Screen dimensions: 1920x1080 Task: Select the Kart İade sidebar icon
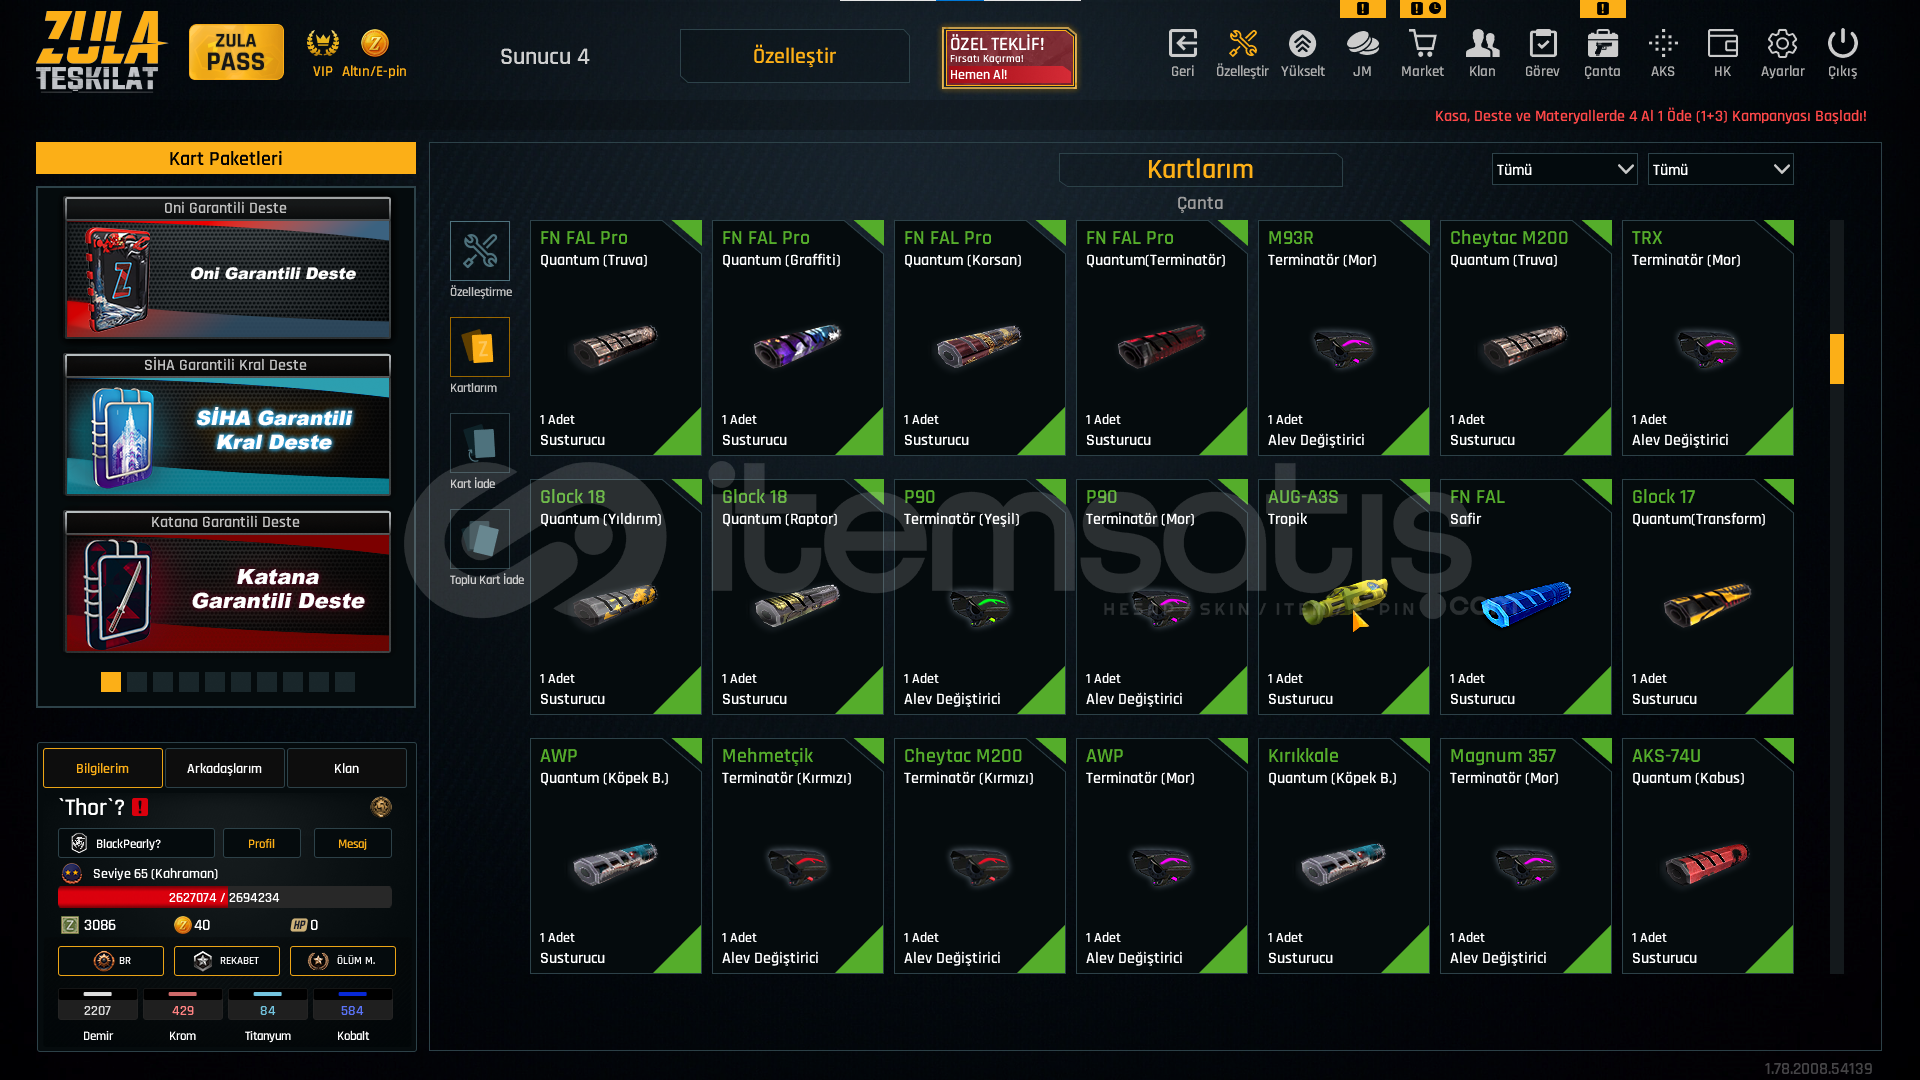480,443
